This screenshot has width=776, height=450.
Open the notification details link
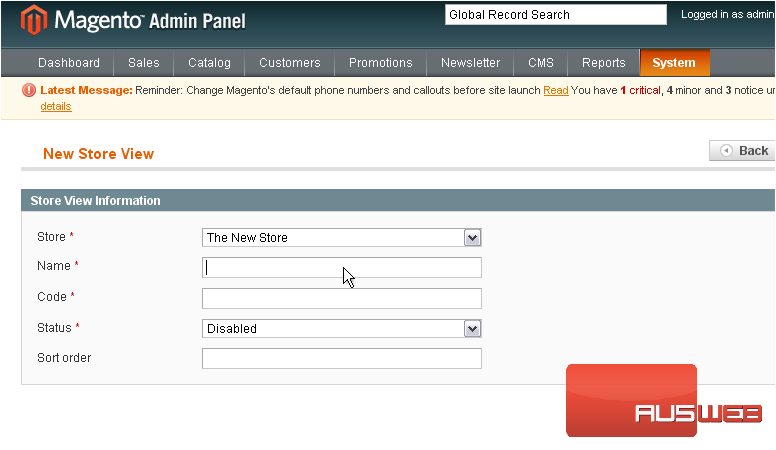click(x=56, y=106)
